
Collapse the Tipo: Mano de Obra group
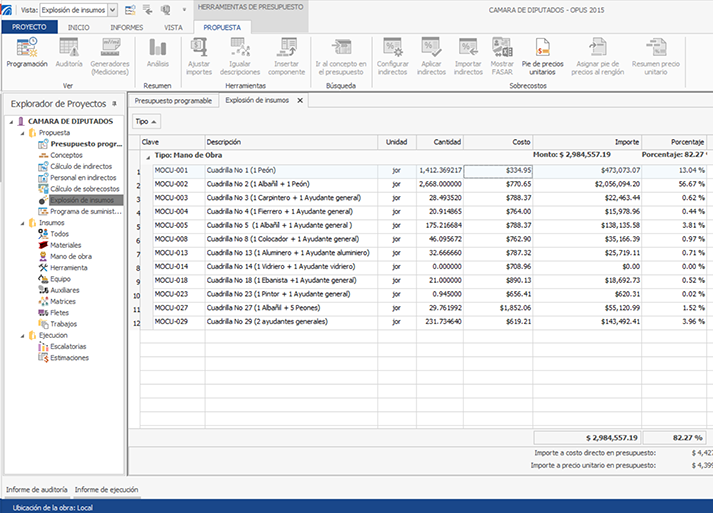tap(148, 157)
